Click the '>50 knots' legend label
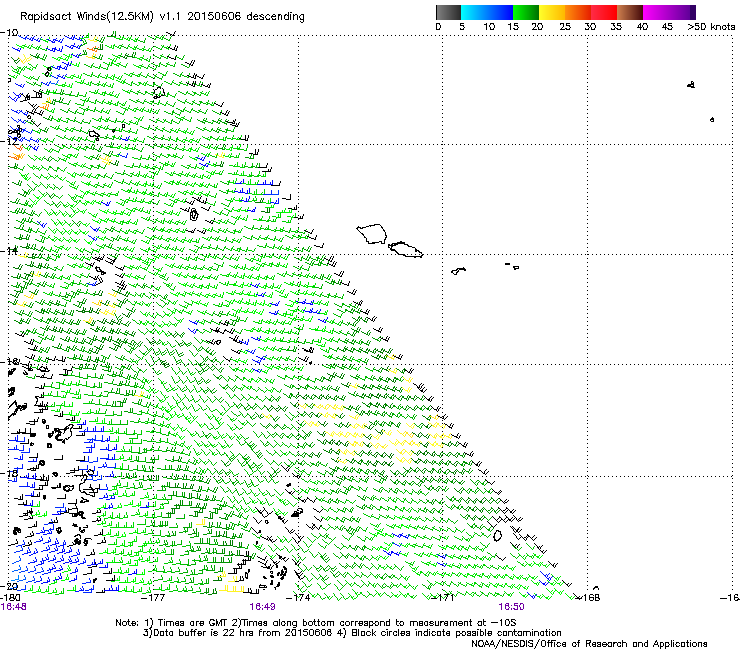The image size is (740, 650). (x=711, y=27)
